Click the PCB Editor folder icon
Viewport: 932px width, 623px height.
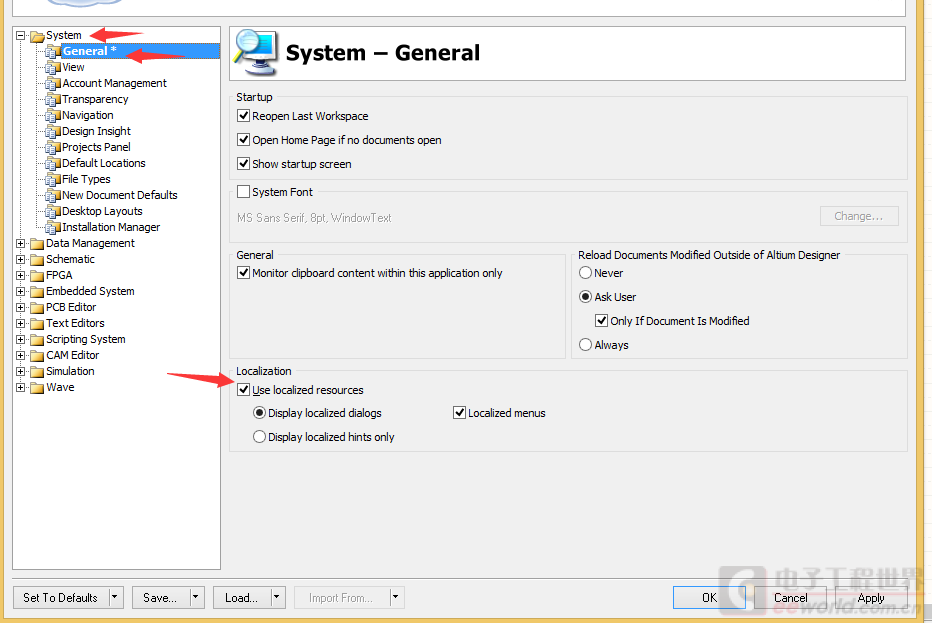[37, 308]
